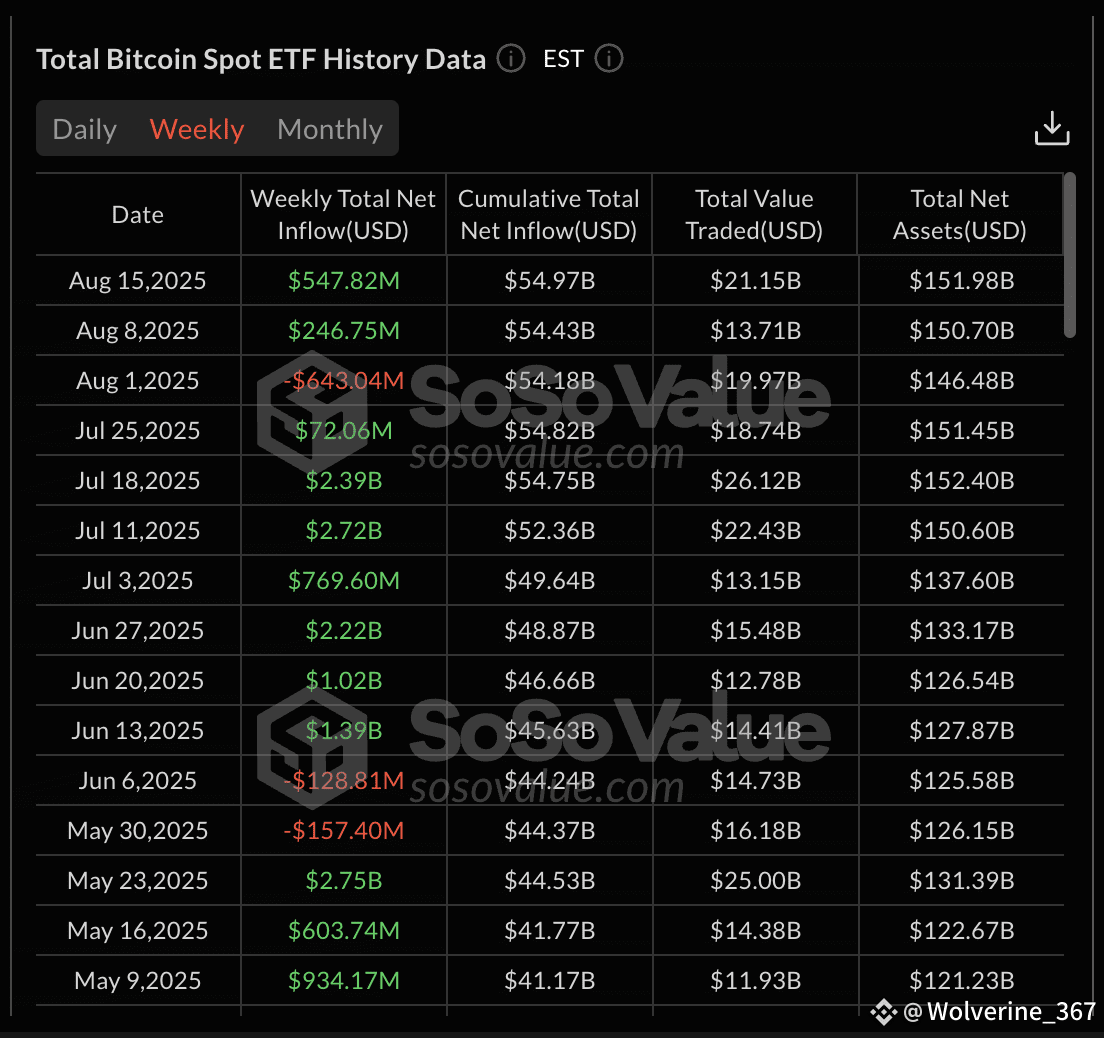Switch to the Daily tab

tap(84, 129)
